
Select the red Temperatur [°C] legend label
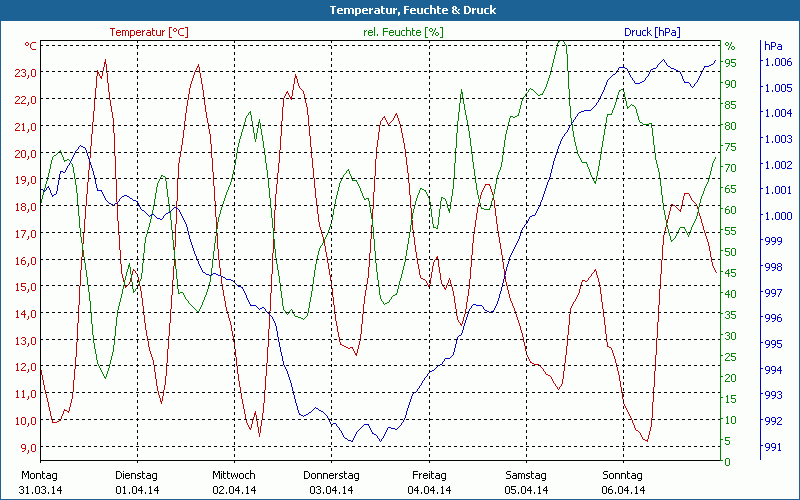tap(149, 32)
